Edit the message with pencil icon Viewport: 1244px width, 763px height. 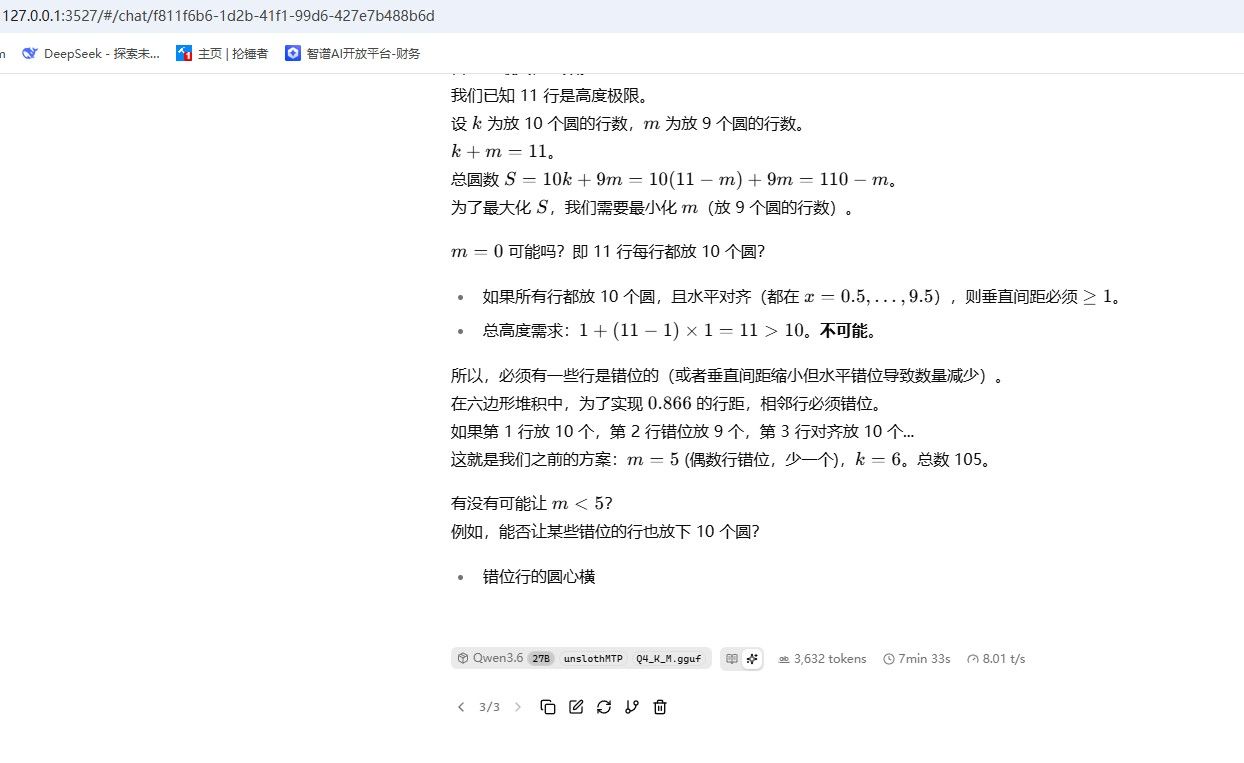coord(576,707)
